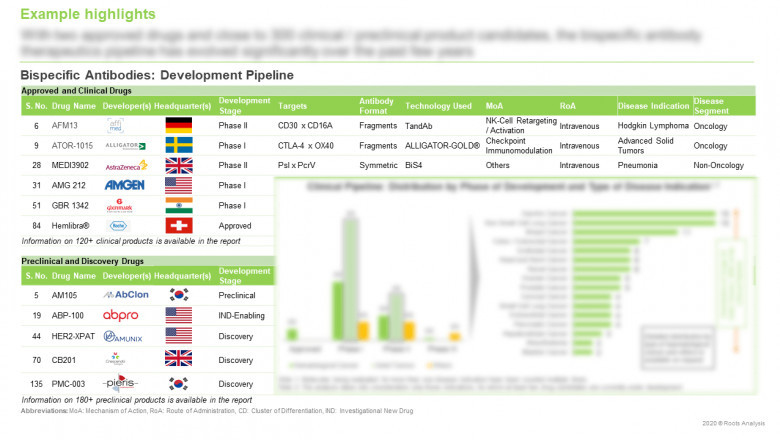Click the NK-Cell Retargeting / Activation cell
The width and height of the screenshot is (780, 440).
tap(521, 125)
